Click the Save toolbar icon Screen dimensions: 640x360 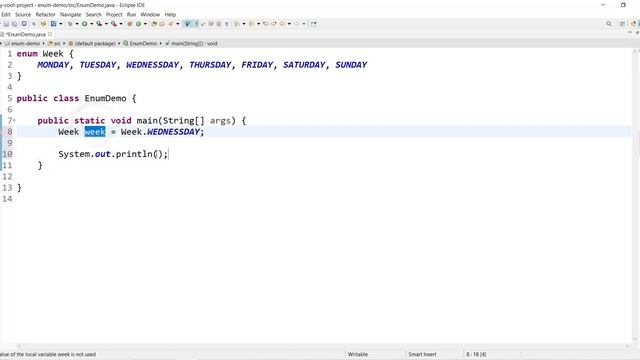[6, 24]
